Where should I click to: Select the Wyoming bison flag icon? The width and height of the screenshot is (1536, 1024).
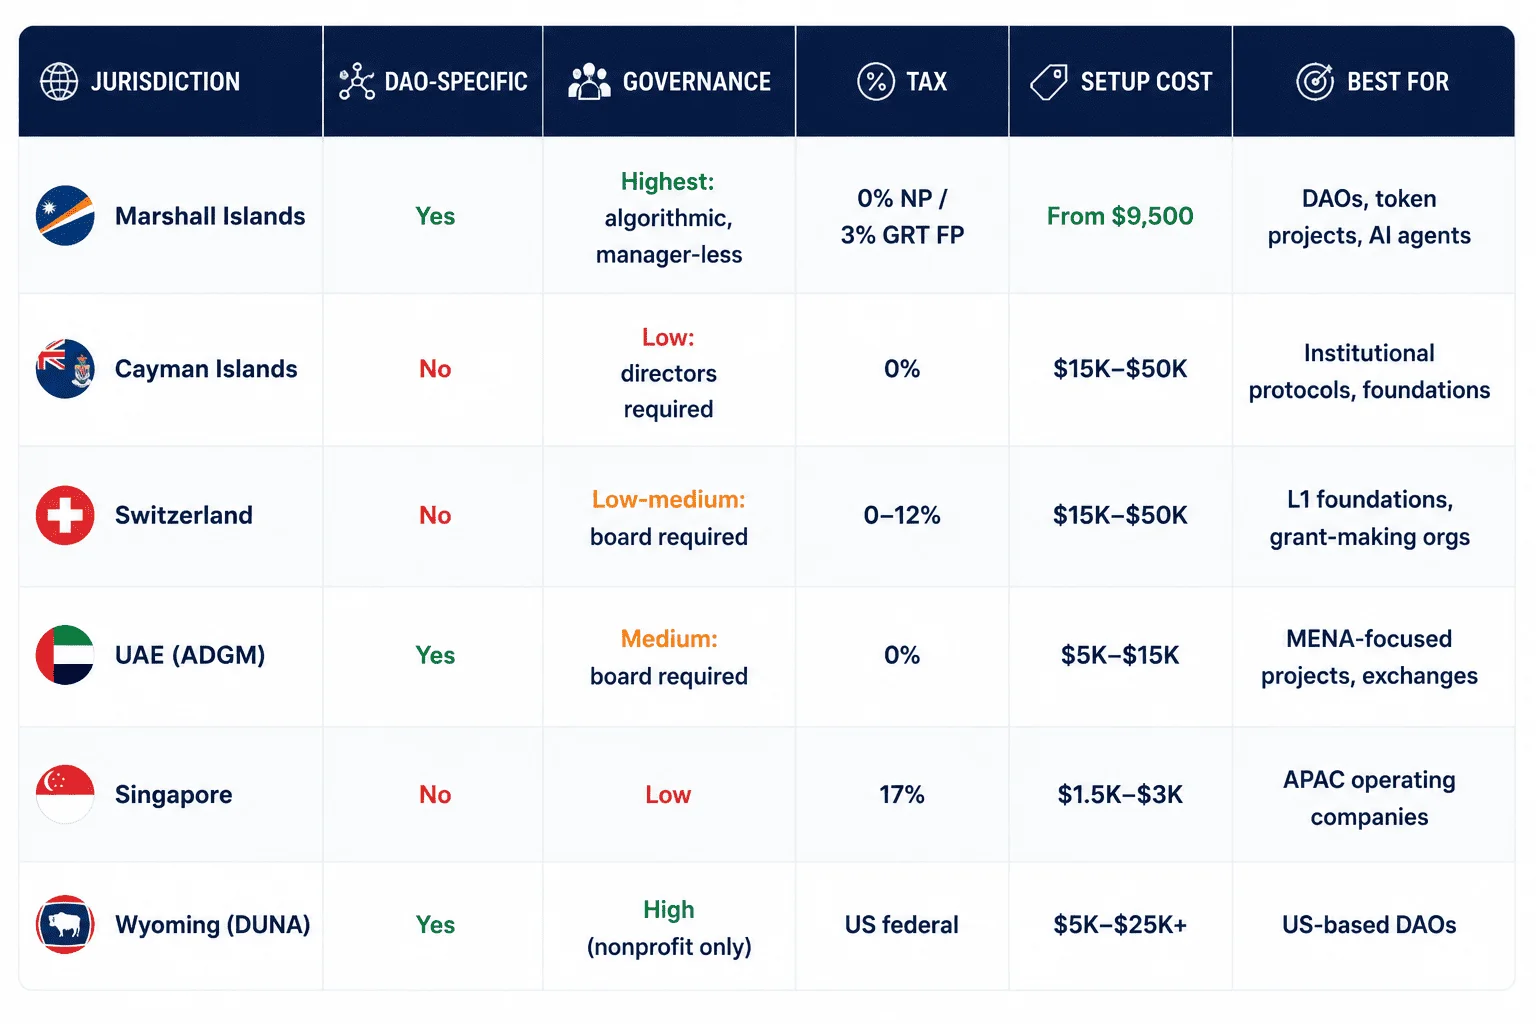coord(65,924)
